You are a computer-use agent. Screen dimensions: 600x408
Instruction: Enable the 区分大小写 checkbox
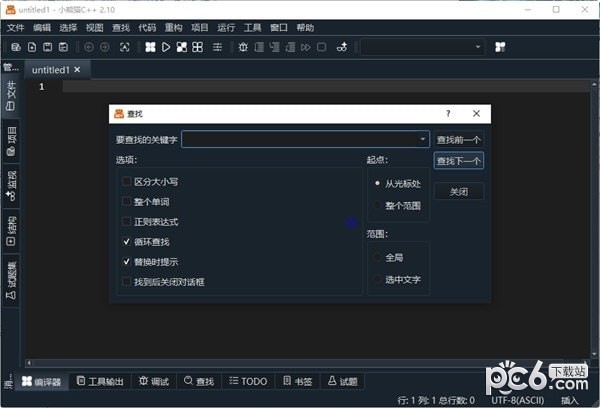pos(126,182)
